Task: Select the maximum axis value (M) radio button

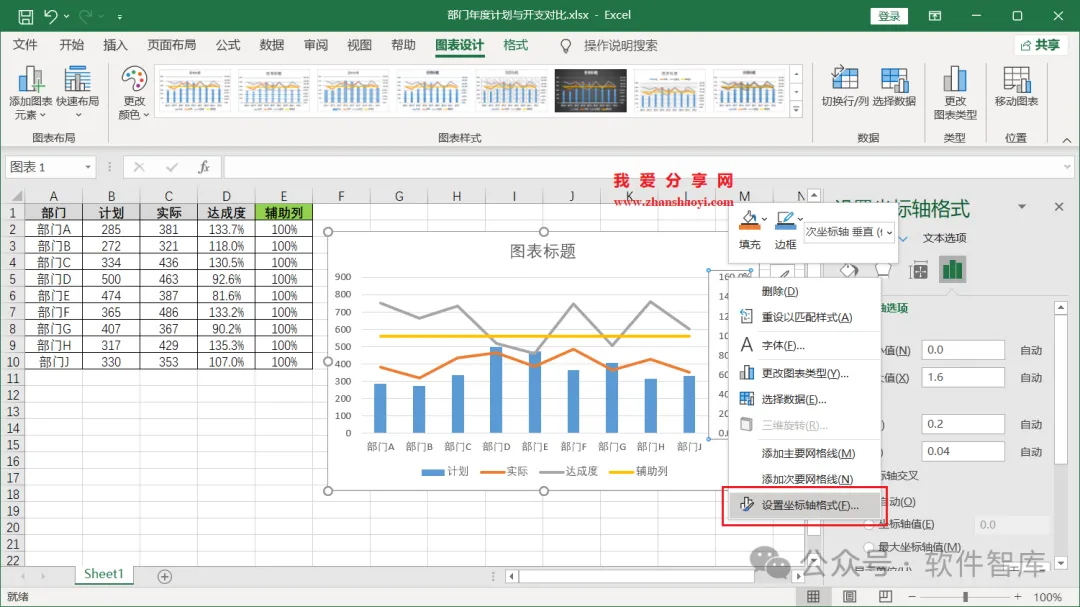Action: (x=869, y=547)
